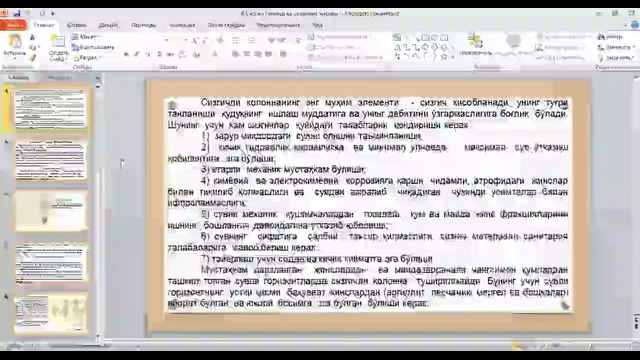Open PowerPoint Help blue icon
The image size is (640, 360).
click(x=635, y=25)
